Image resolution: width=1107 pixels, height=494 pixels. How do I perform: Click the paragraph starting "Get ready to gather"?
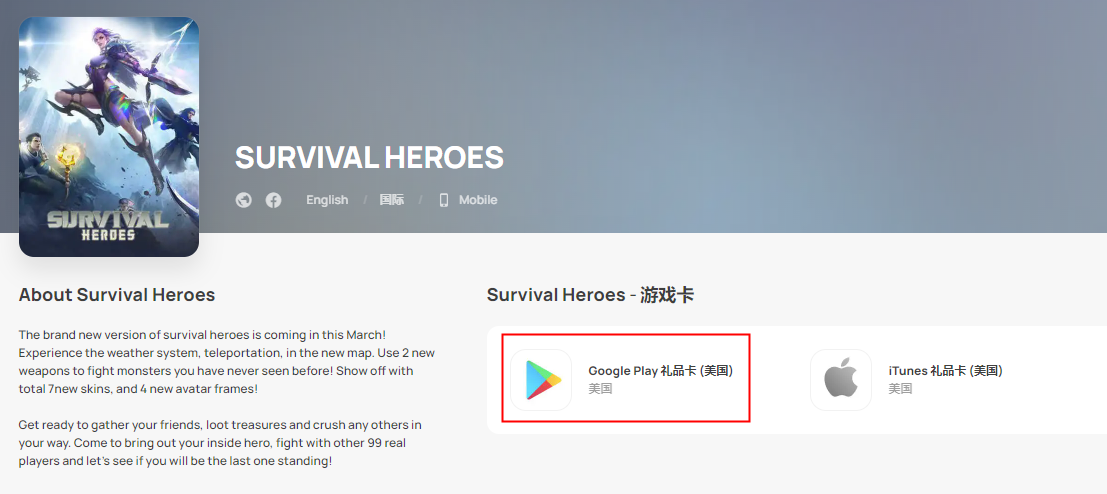coord(220,443)
